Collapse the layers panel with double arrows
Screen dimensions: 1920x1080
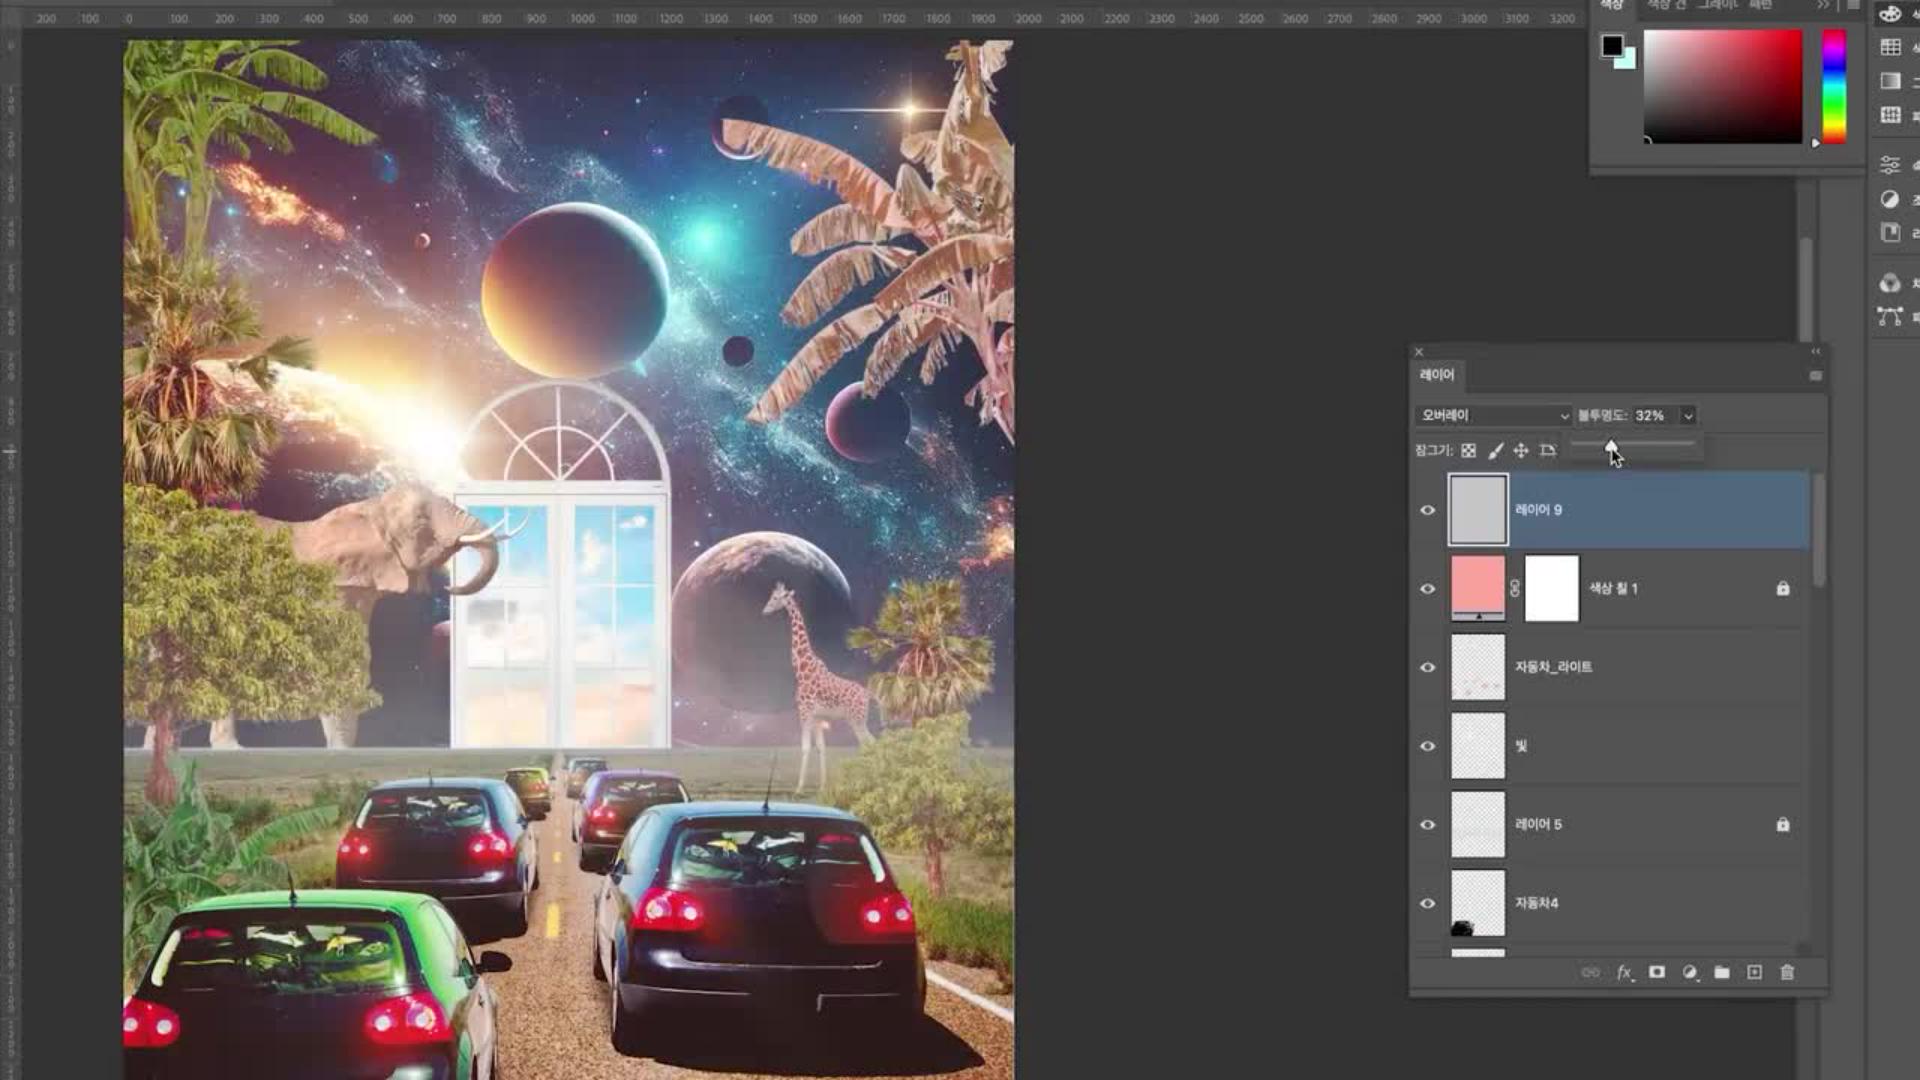click(1815, 351)
